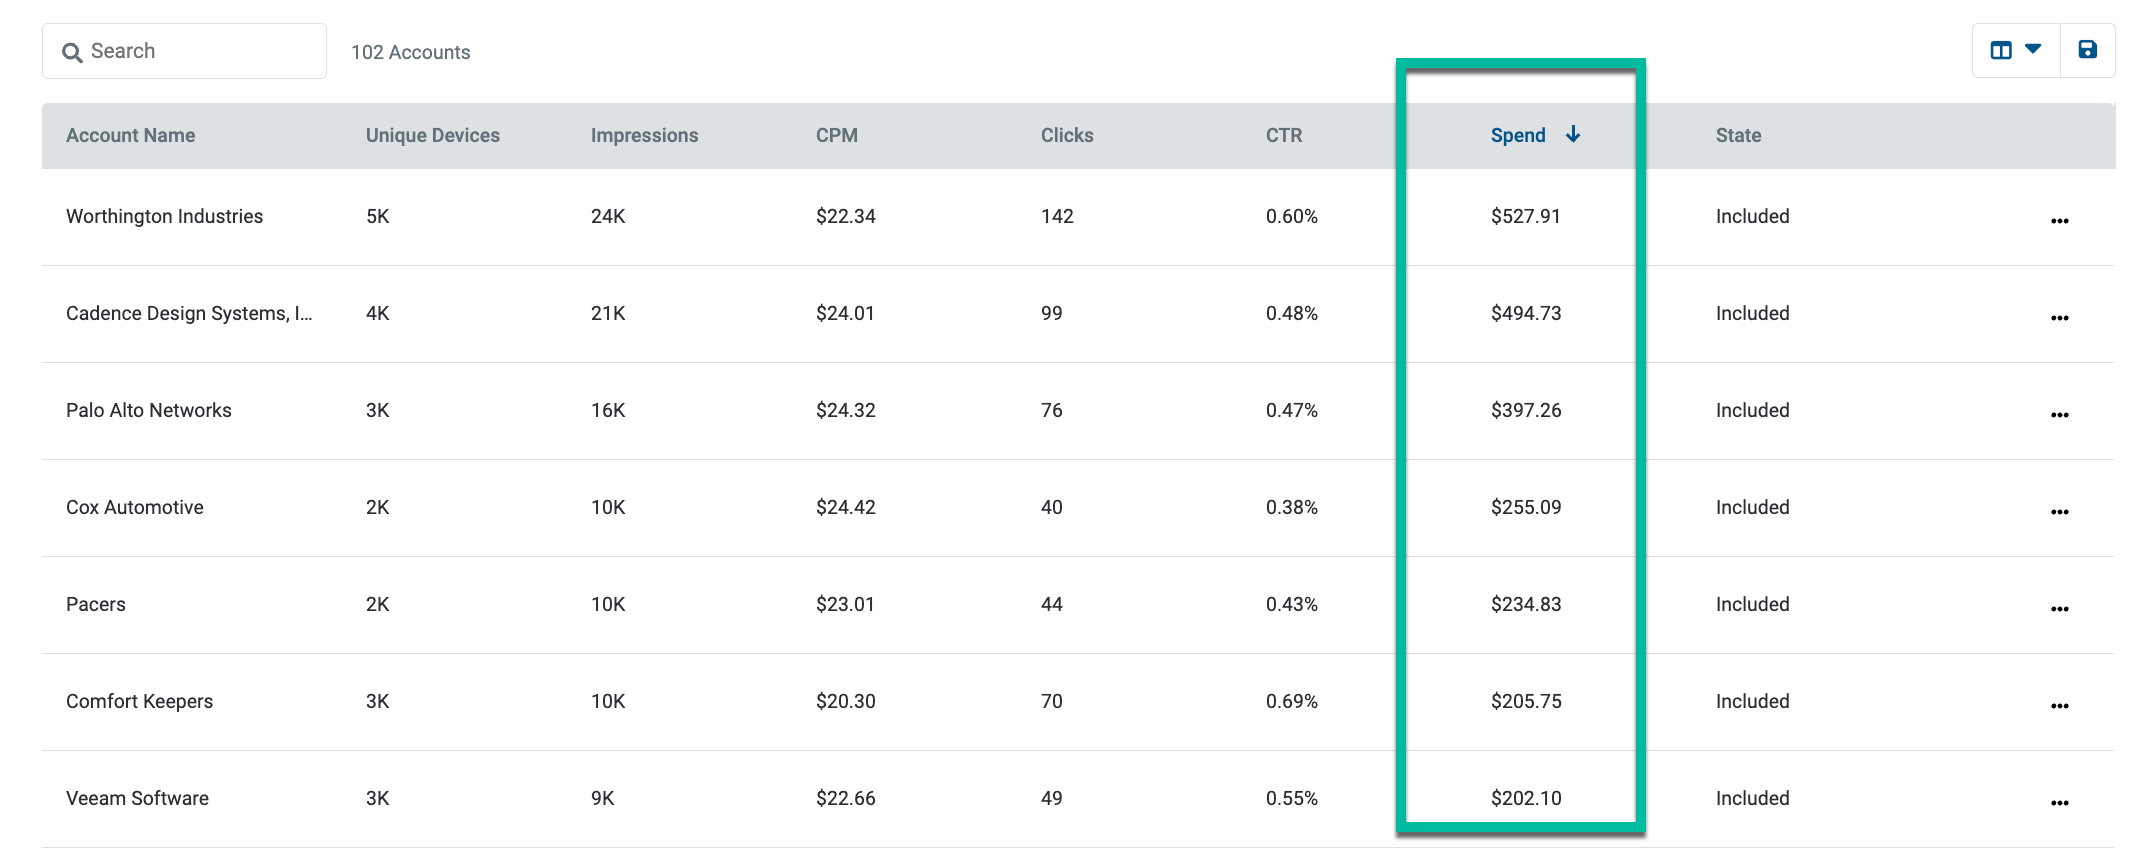2142x854 pixels.
Task: Click spend value $202.10
Action: (1526, 798)
